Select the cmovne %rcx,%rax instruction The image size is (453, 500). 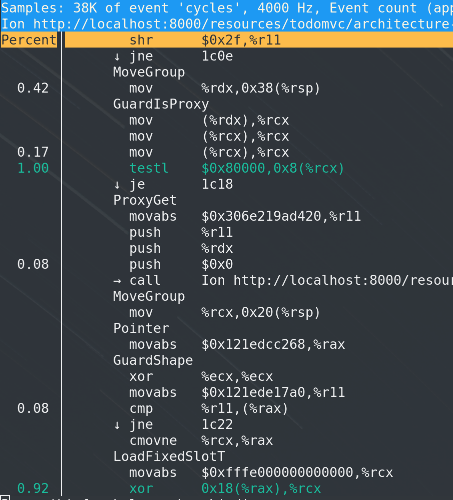point(201,441)
